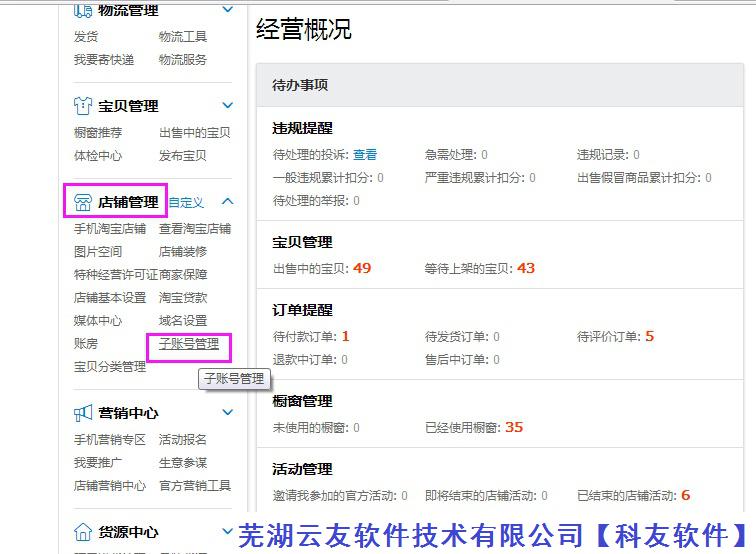Viewport: 756px width, 554px height.
Task: Open 官方营销工具 link
Action: point(195,486)
